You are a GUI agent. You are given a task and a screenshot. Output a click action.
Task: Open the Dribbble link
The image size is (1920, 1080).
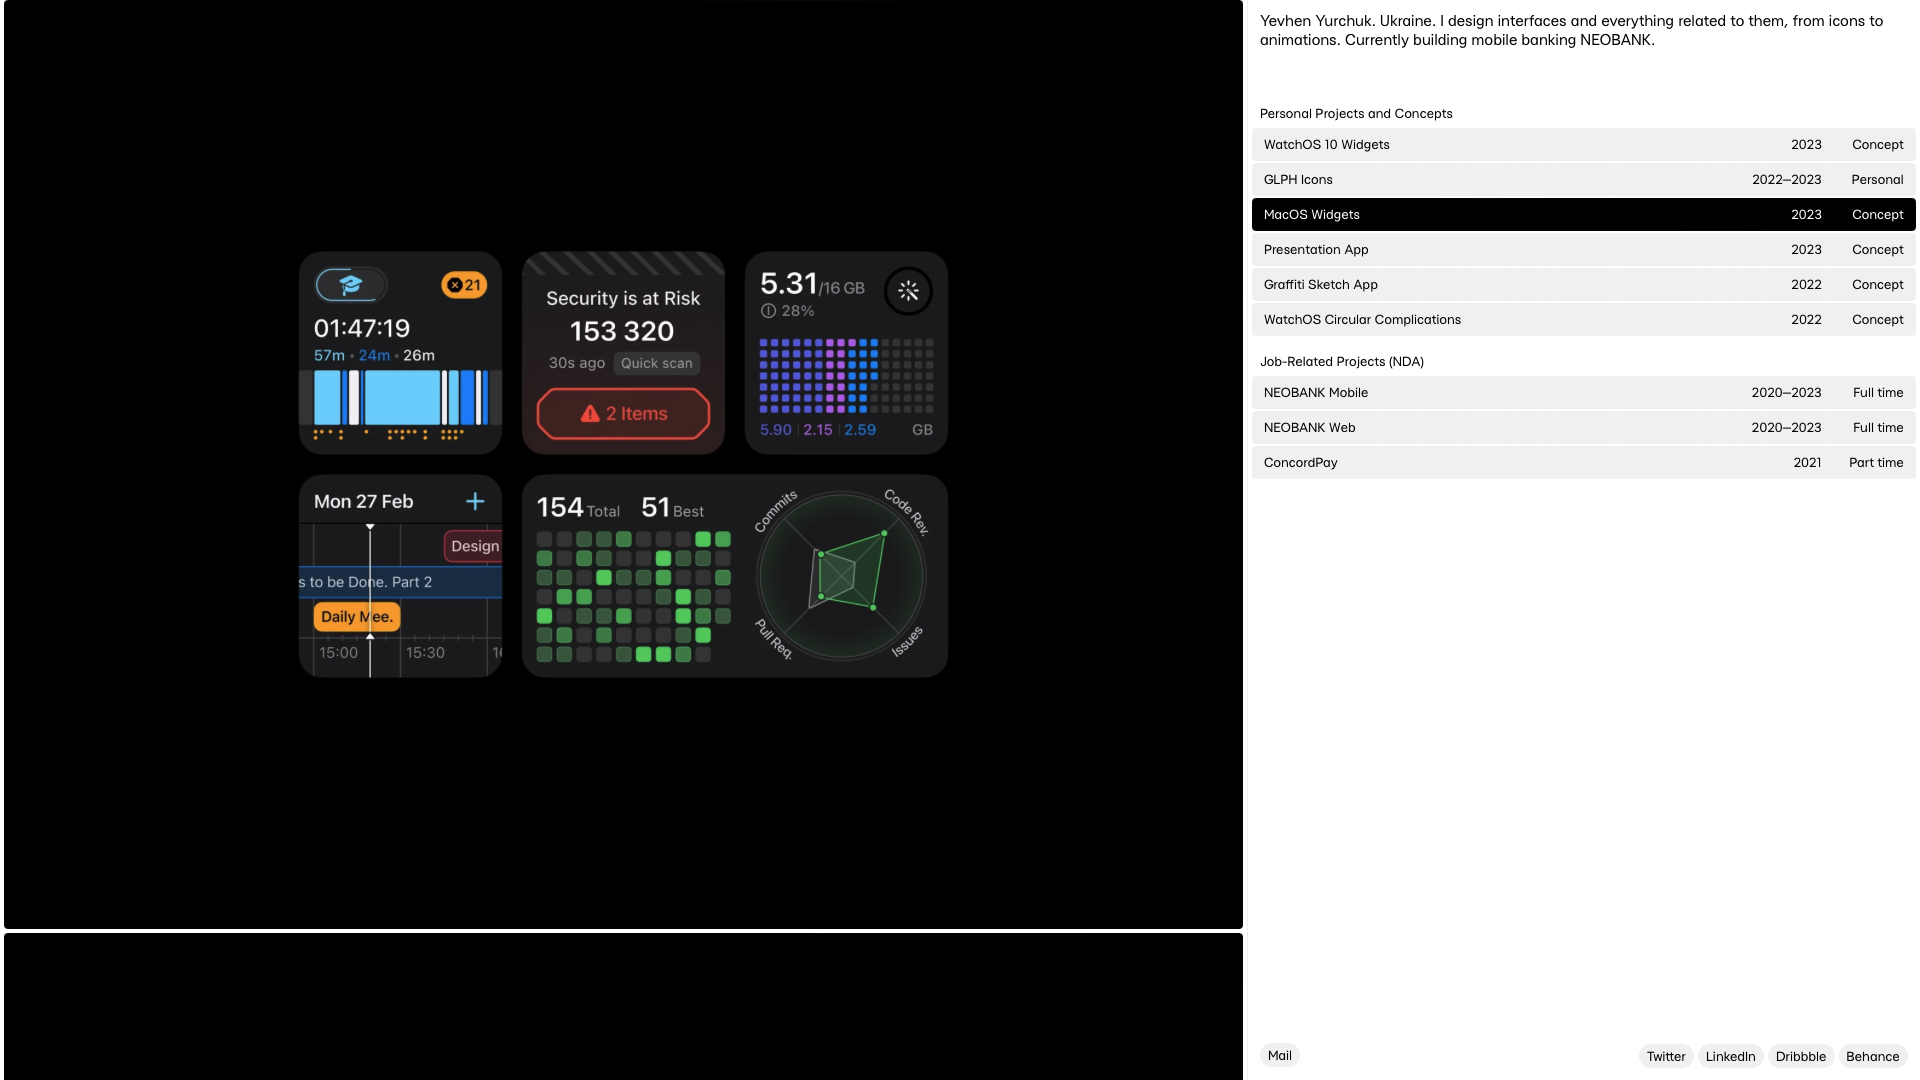[1800, 1057]
